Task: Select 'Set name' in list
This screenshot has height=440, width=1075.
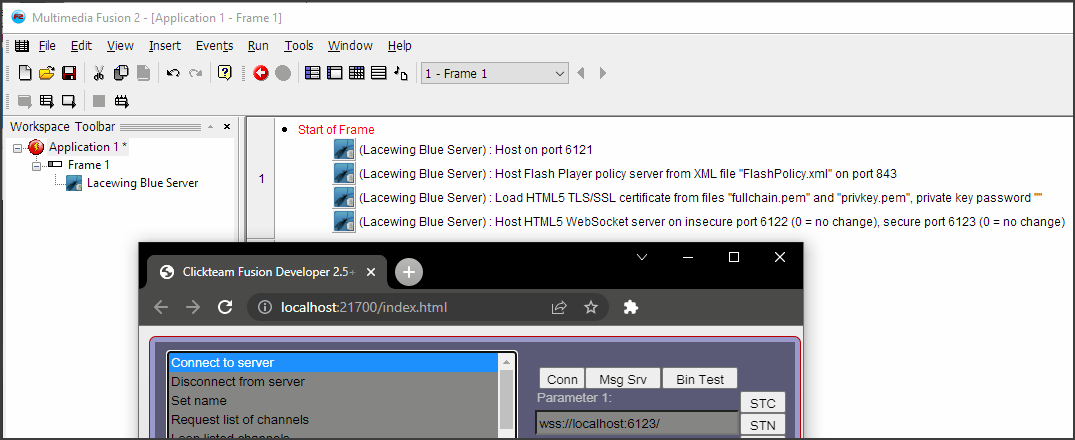Action: [335, 400]
